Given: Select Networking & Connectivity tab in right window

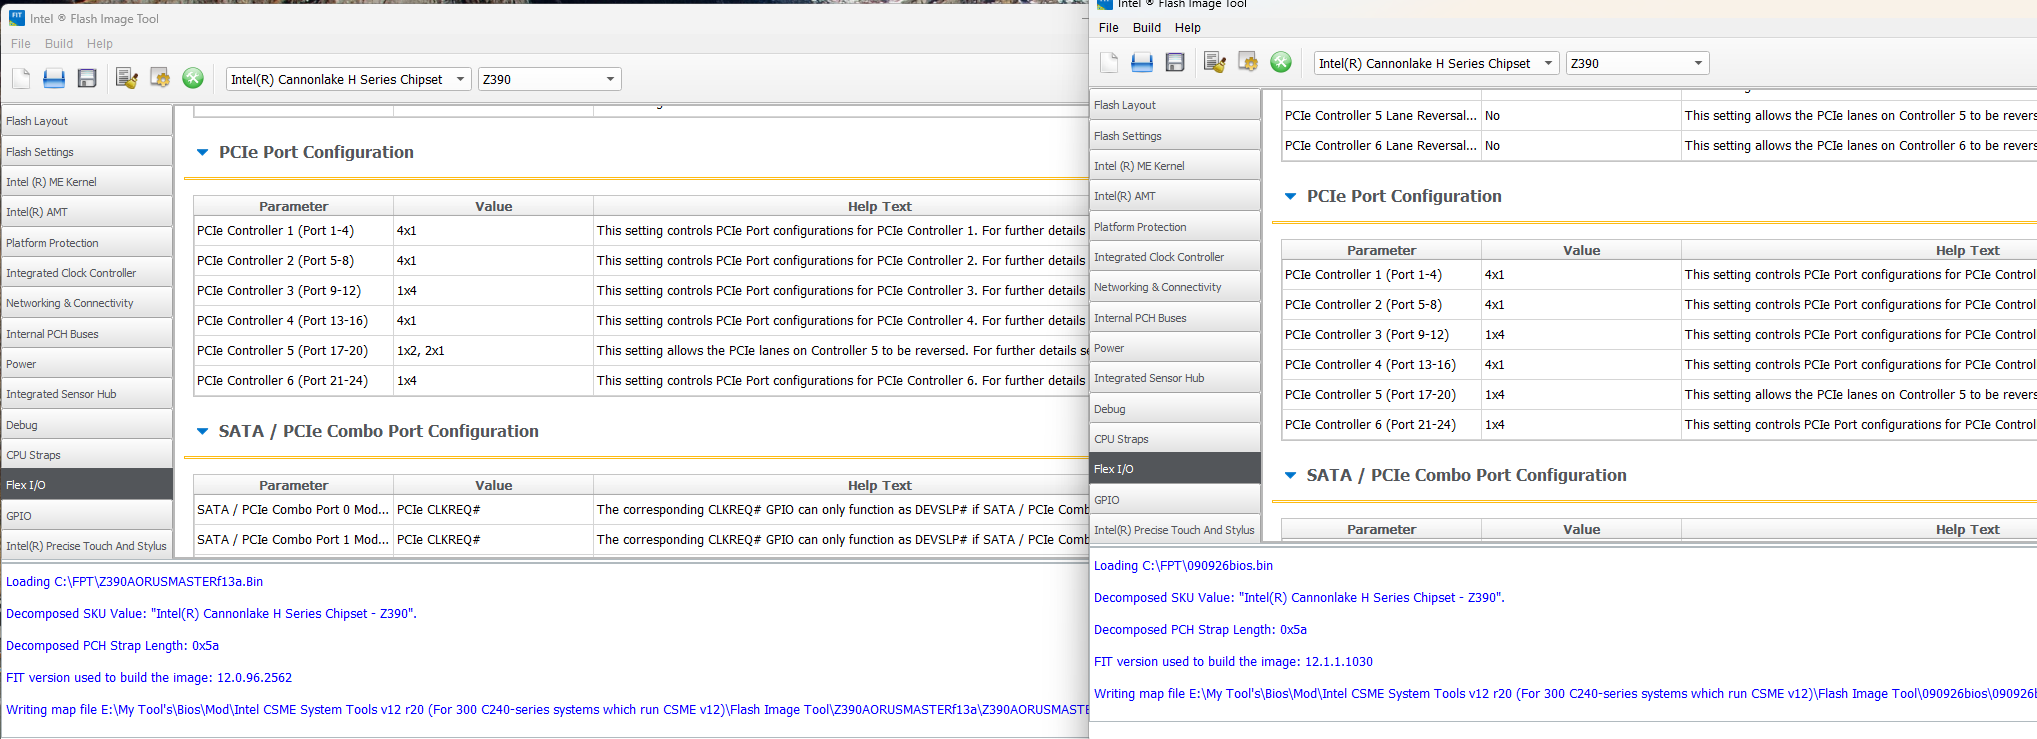Looking at the screenshot, I should click(1175, 287).
